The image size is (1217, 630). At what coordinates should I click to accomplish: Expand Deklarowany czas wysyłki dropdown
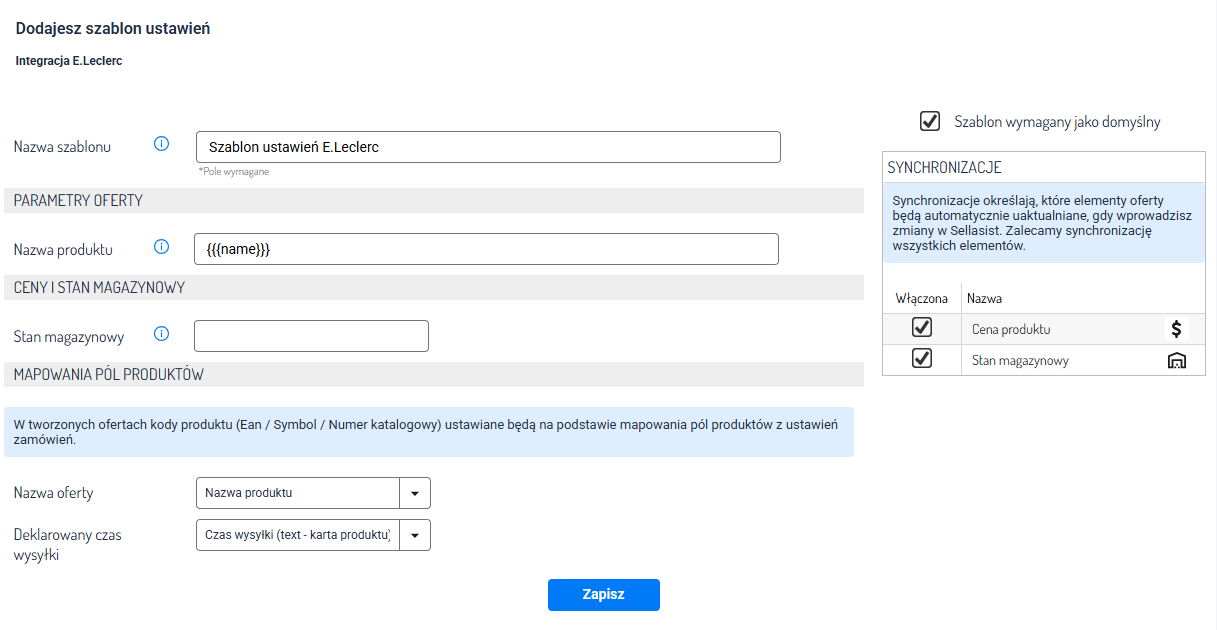coord(298,535)
